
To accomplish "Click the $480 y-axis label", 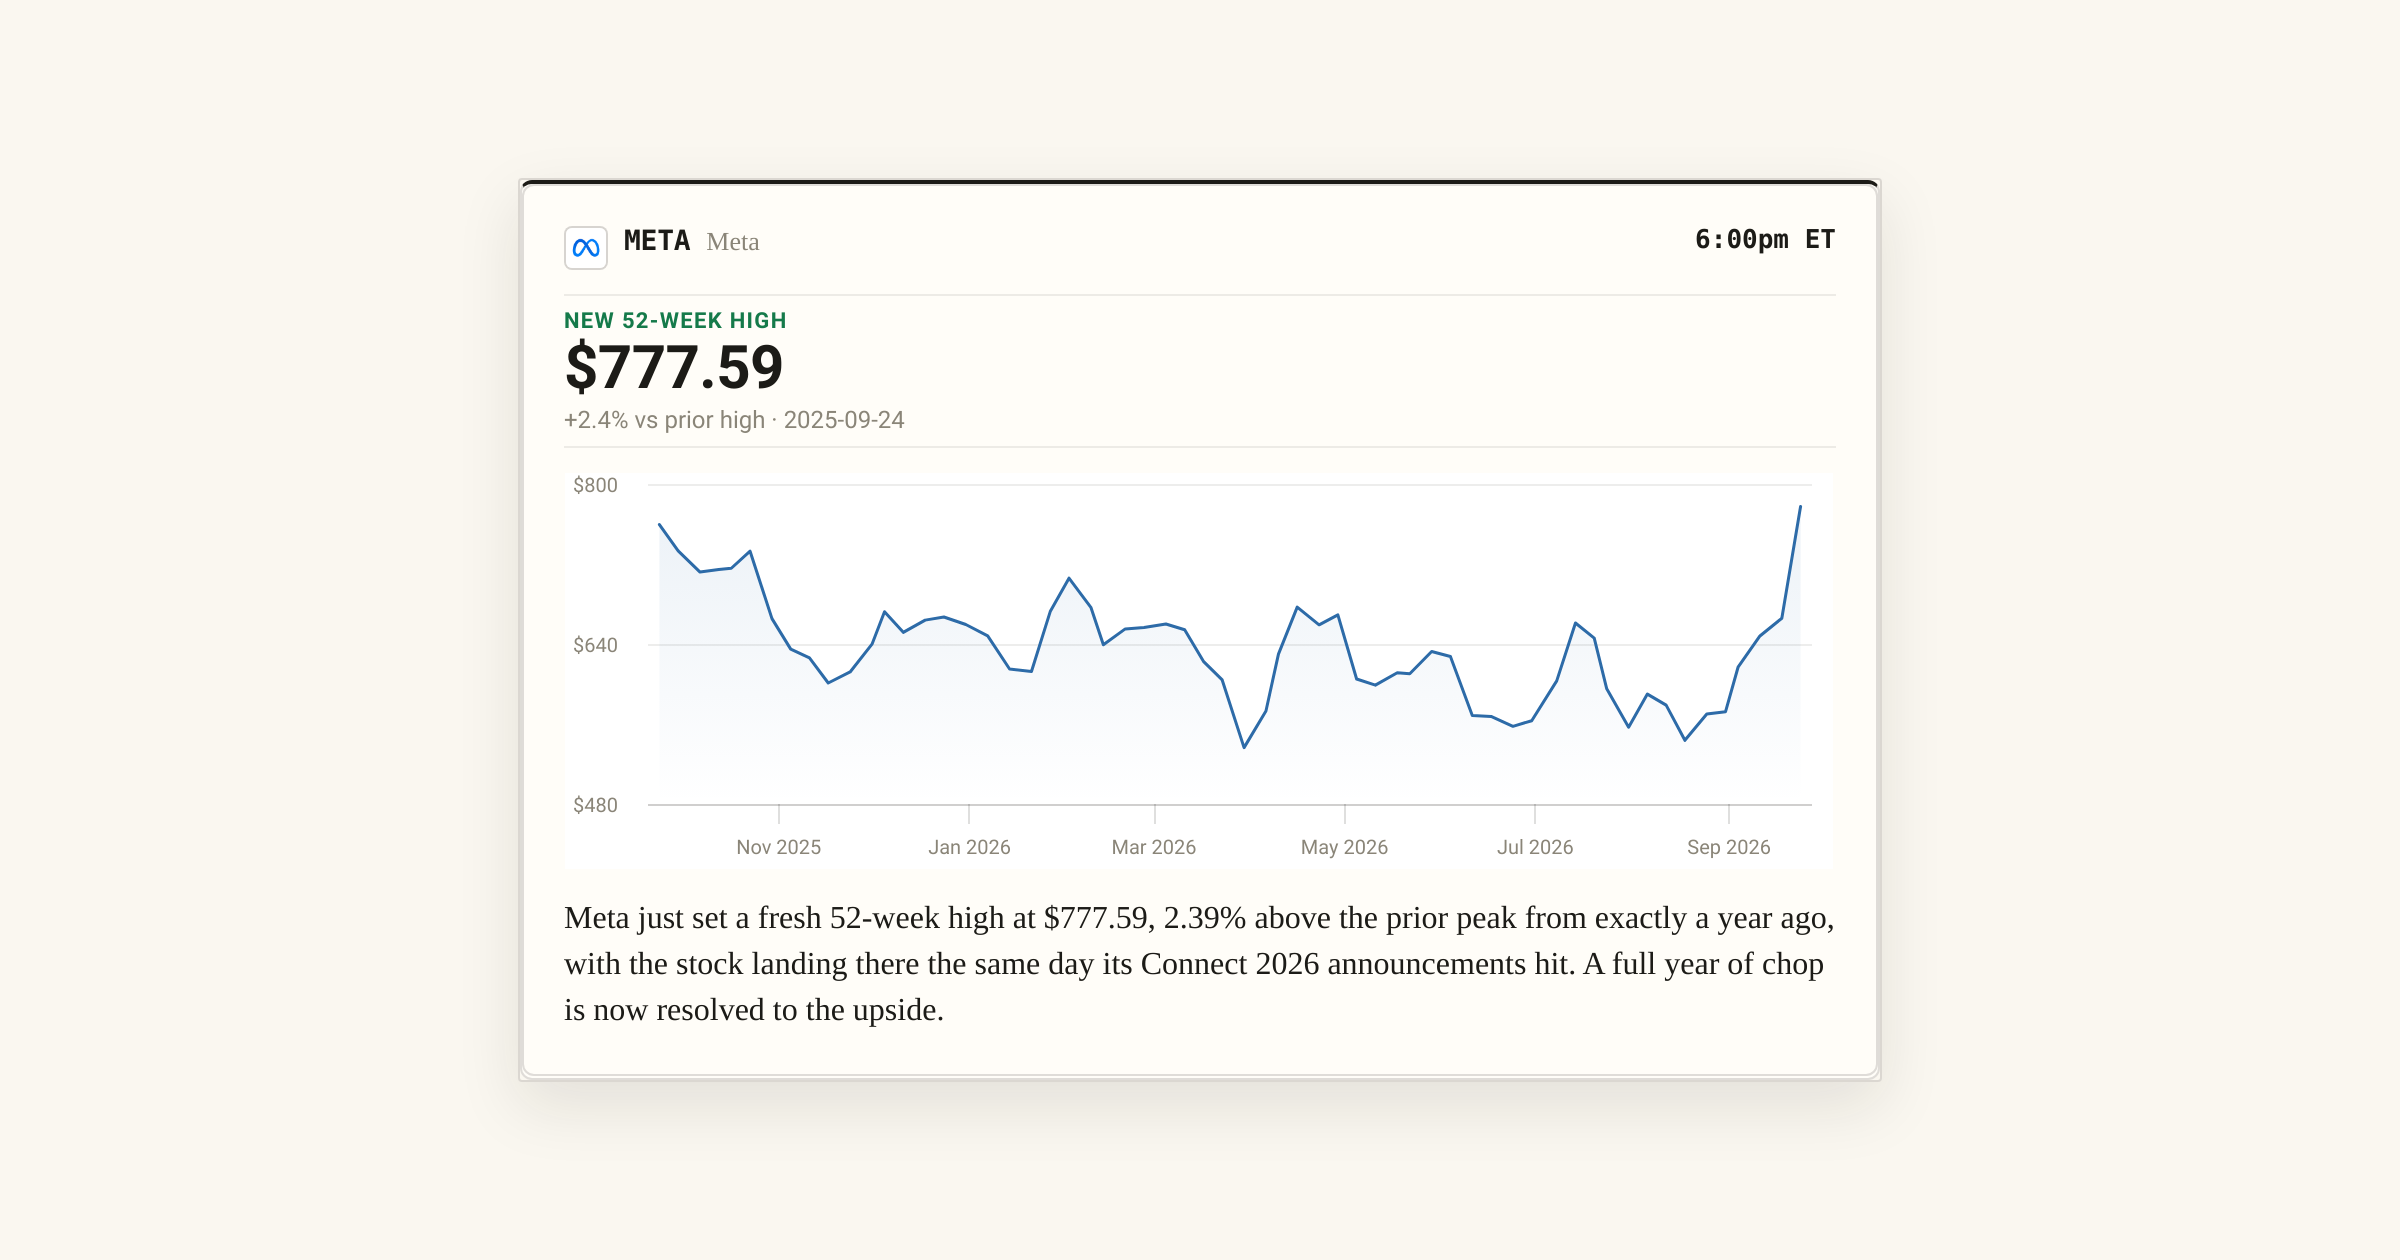I will point(595,805).
